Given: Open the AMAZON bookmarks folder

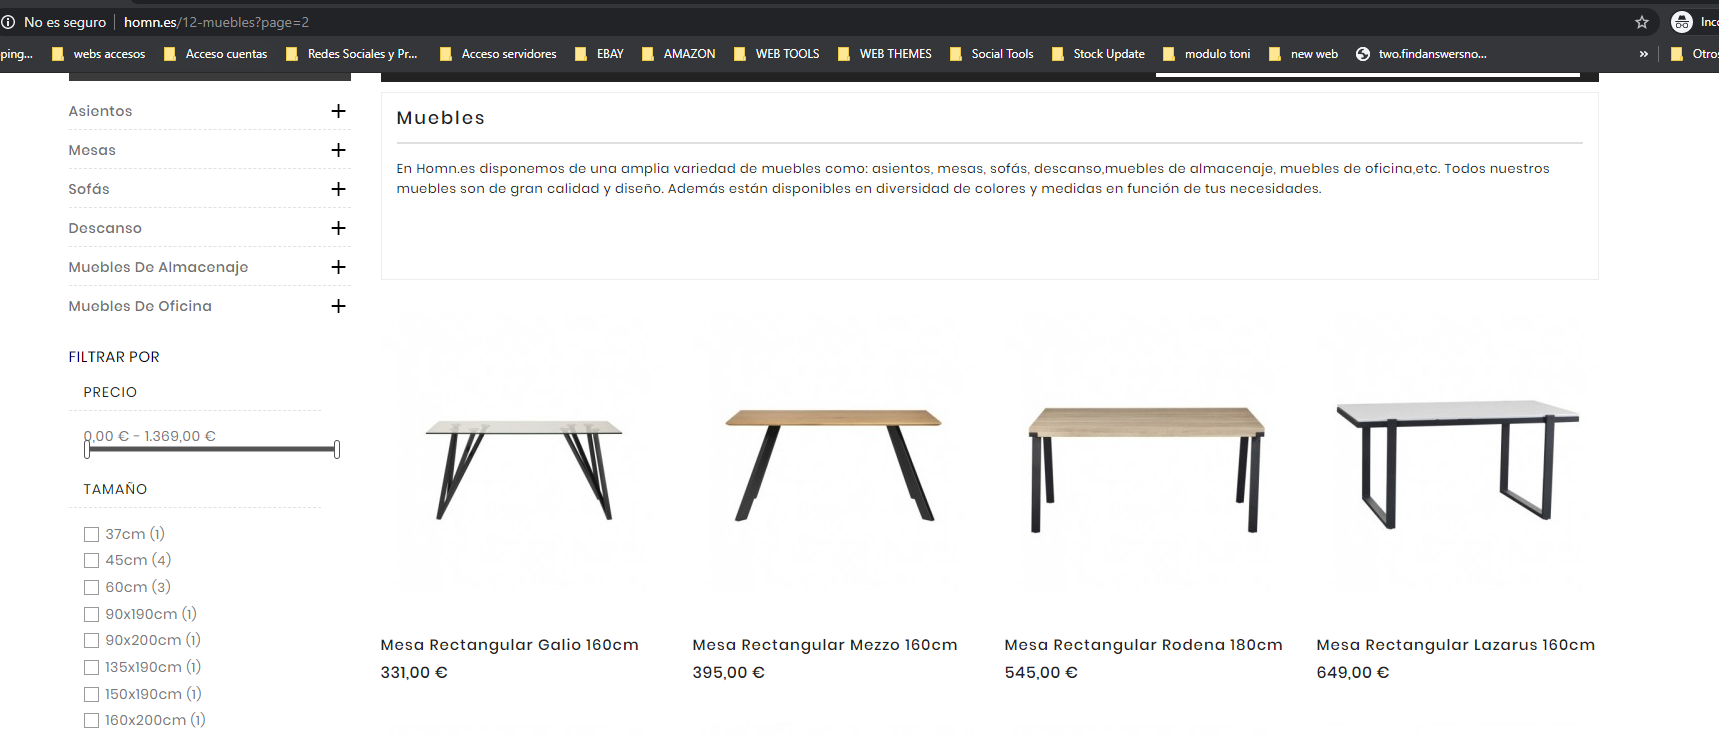Looking at the screenshot, I should click(679, 54).
